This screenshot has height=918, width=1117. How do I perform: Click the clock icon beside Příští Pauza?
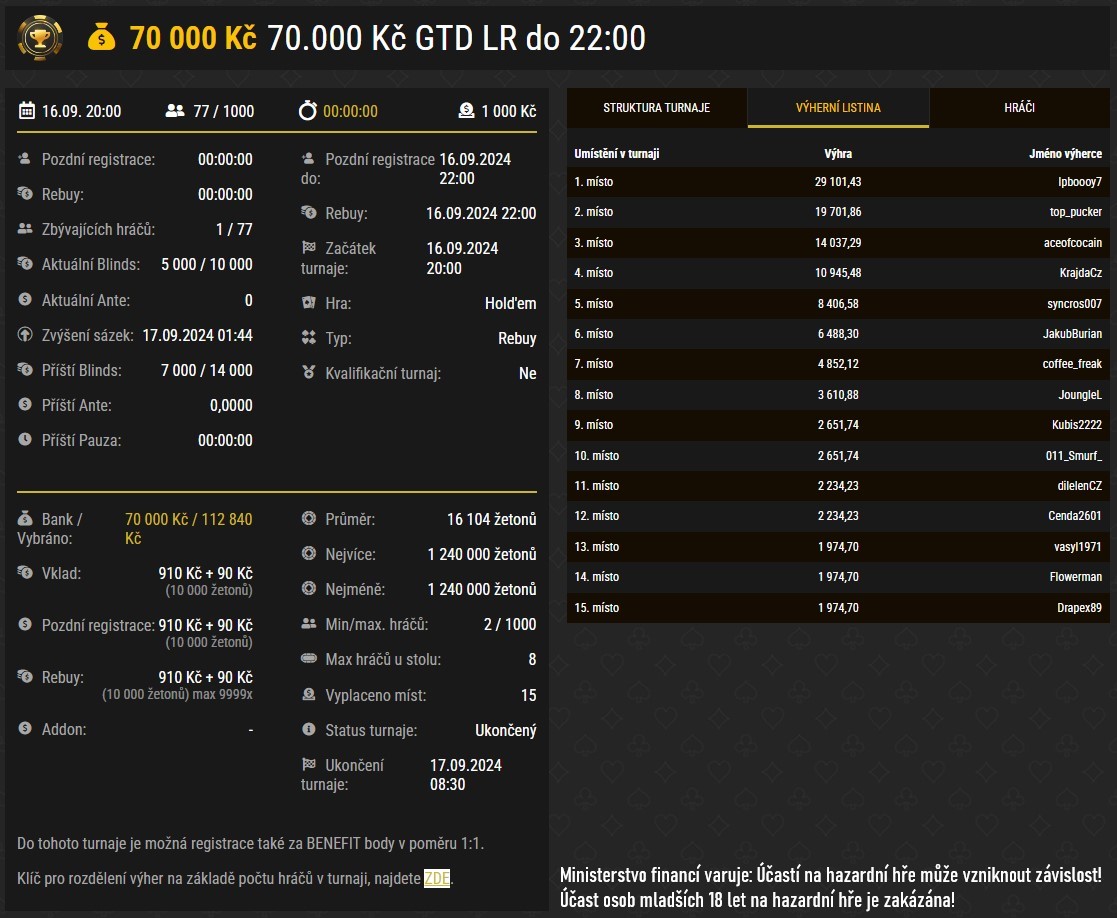[x=25, y=440]
